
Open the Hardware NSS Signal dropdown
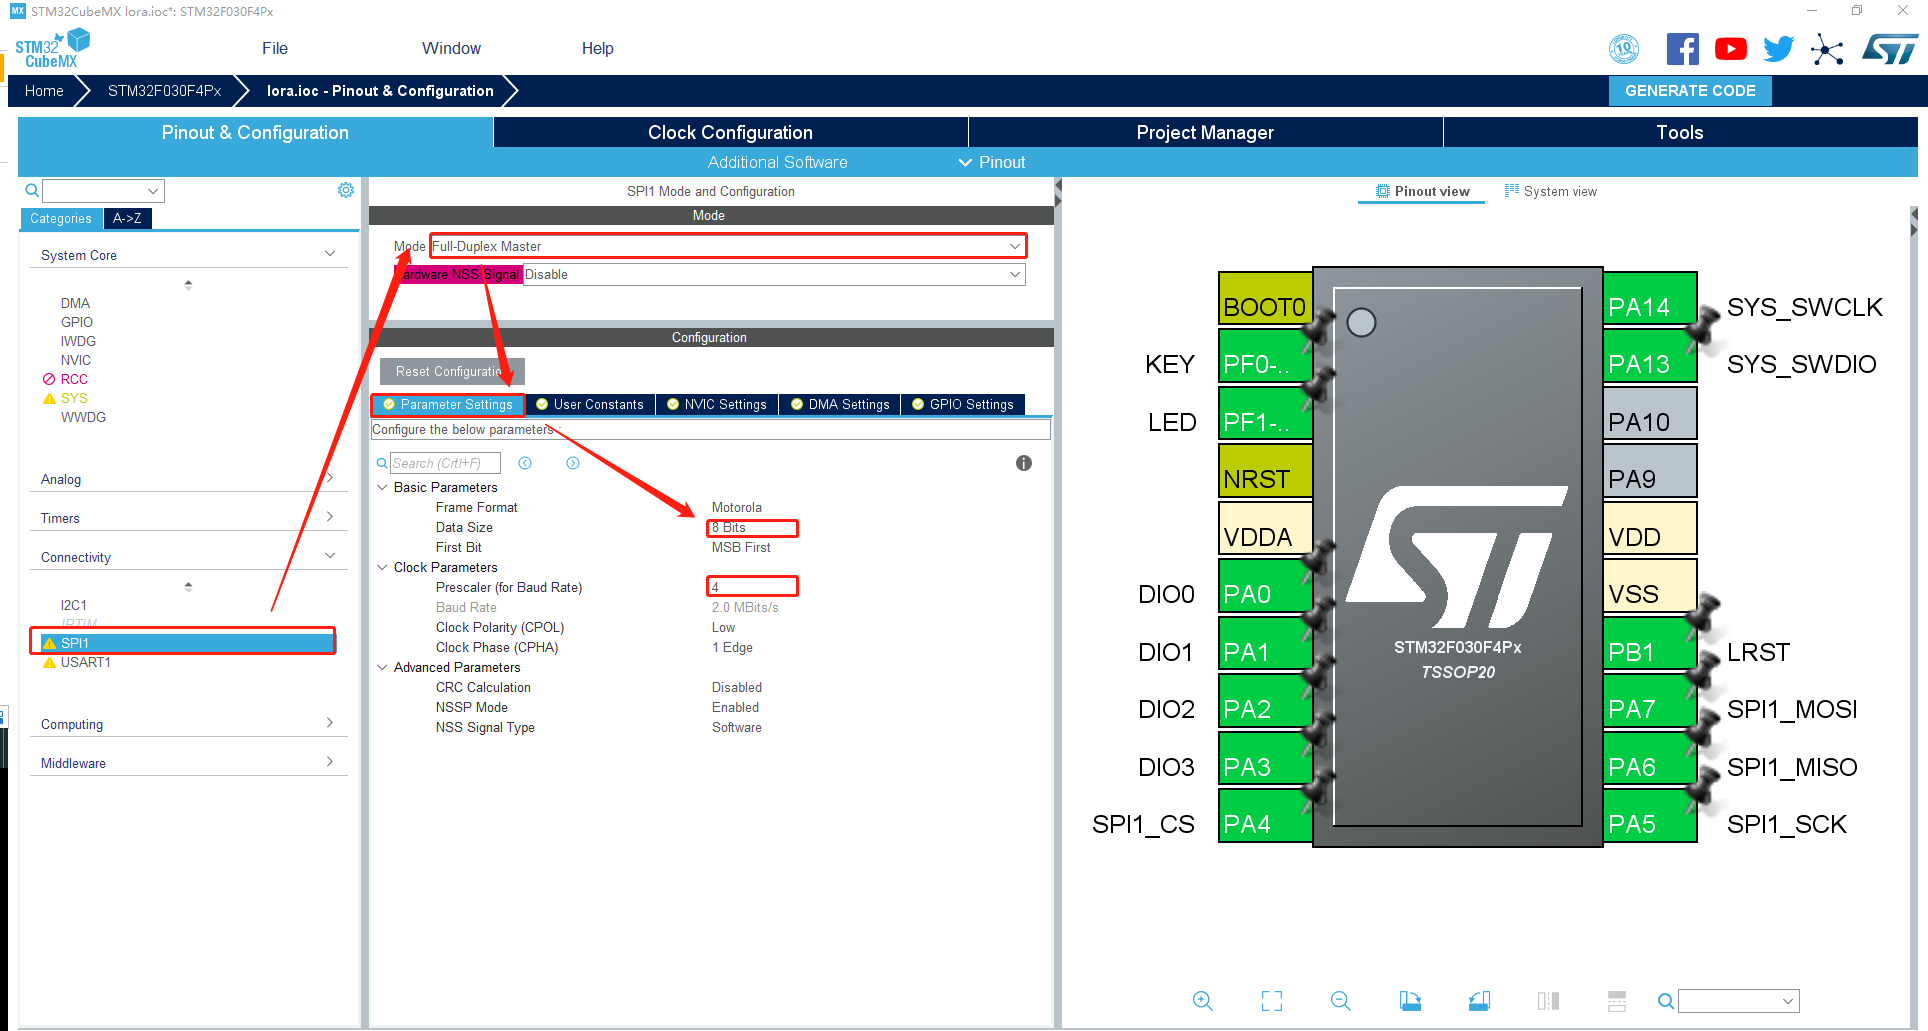coord(775,274)
